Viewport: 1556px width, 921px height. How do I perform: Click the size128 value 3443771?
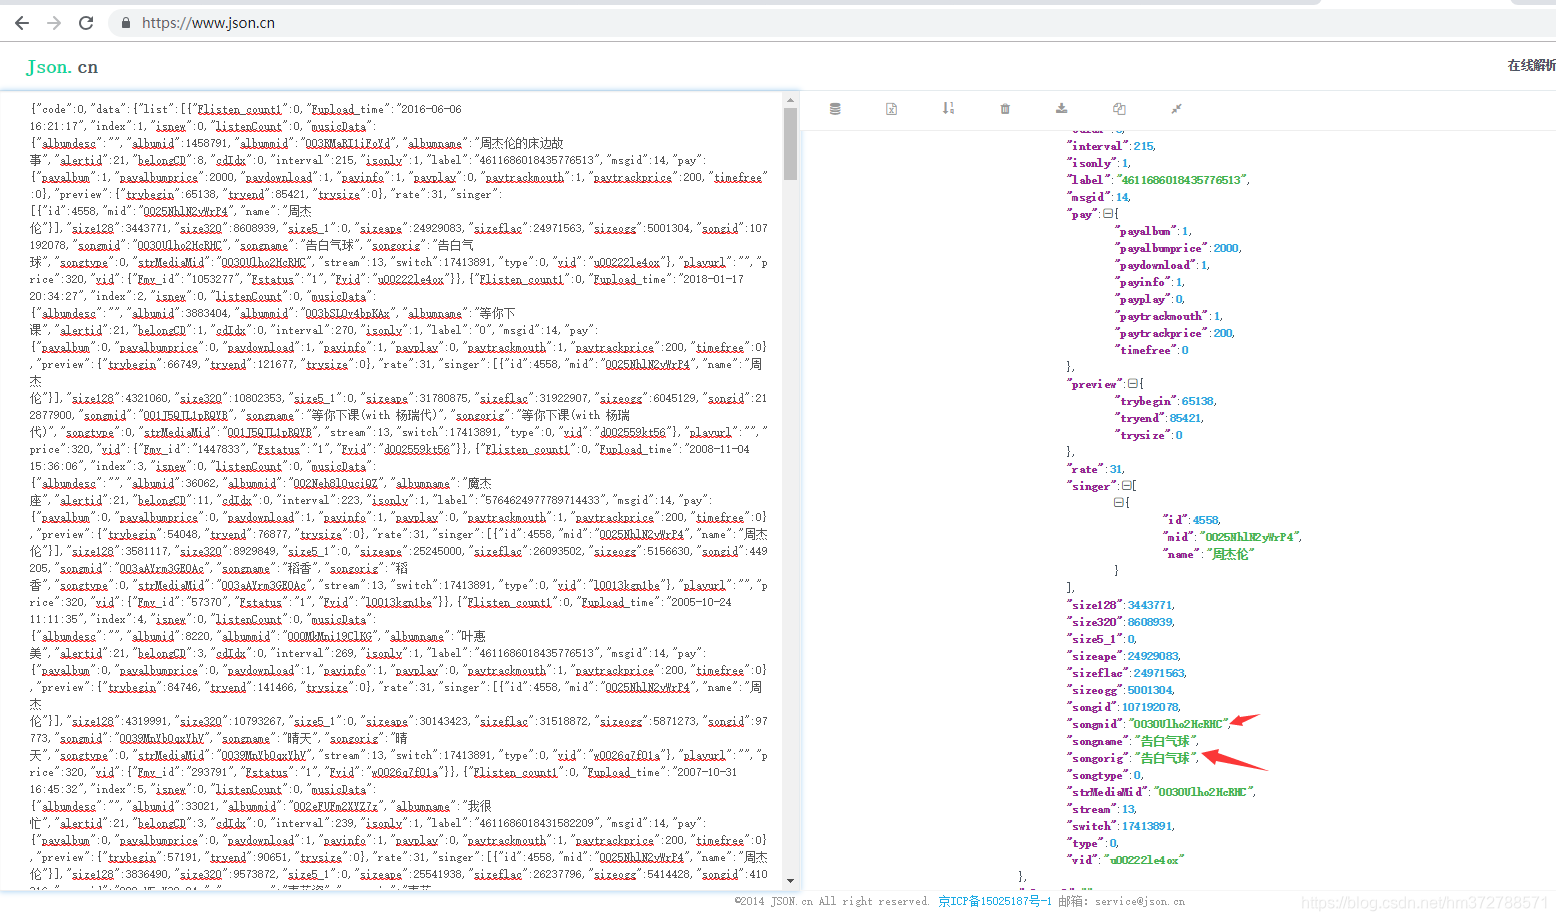click(1150, 605)
